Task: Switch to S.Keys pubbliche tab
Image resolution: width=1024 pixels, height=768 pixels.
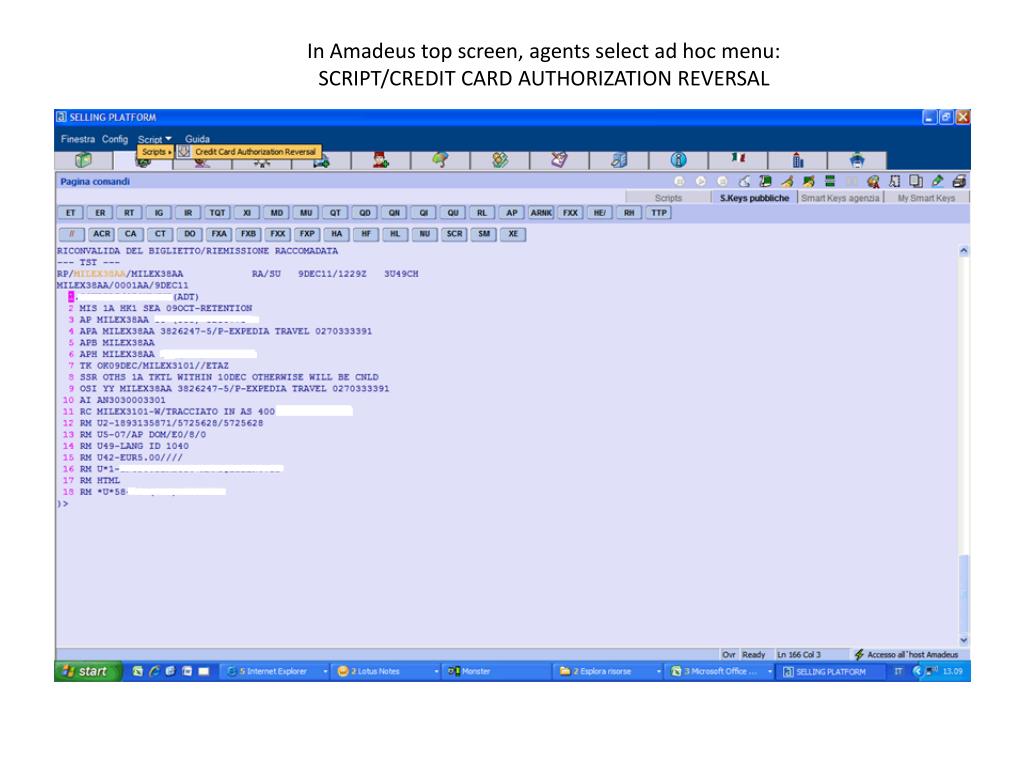Action: point(754,198)
